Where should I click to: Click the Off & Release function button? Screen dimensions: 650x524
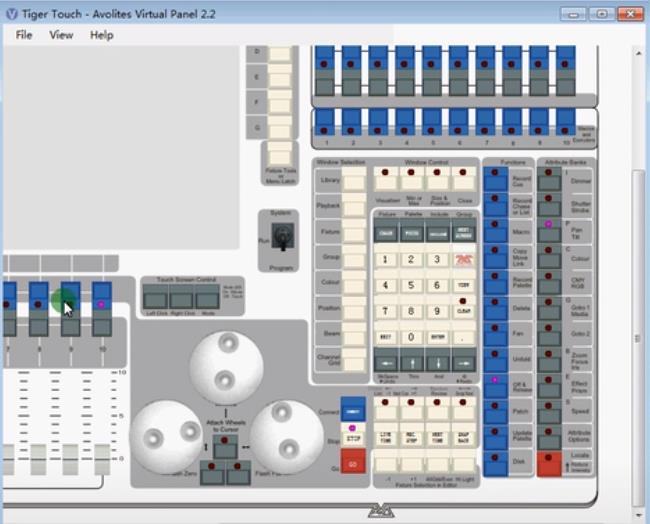495,386
